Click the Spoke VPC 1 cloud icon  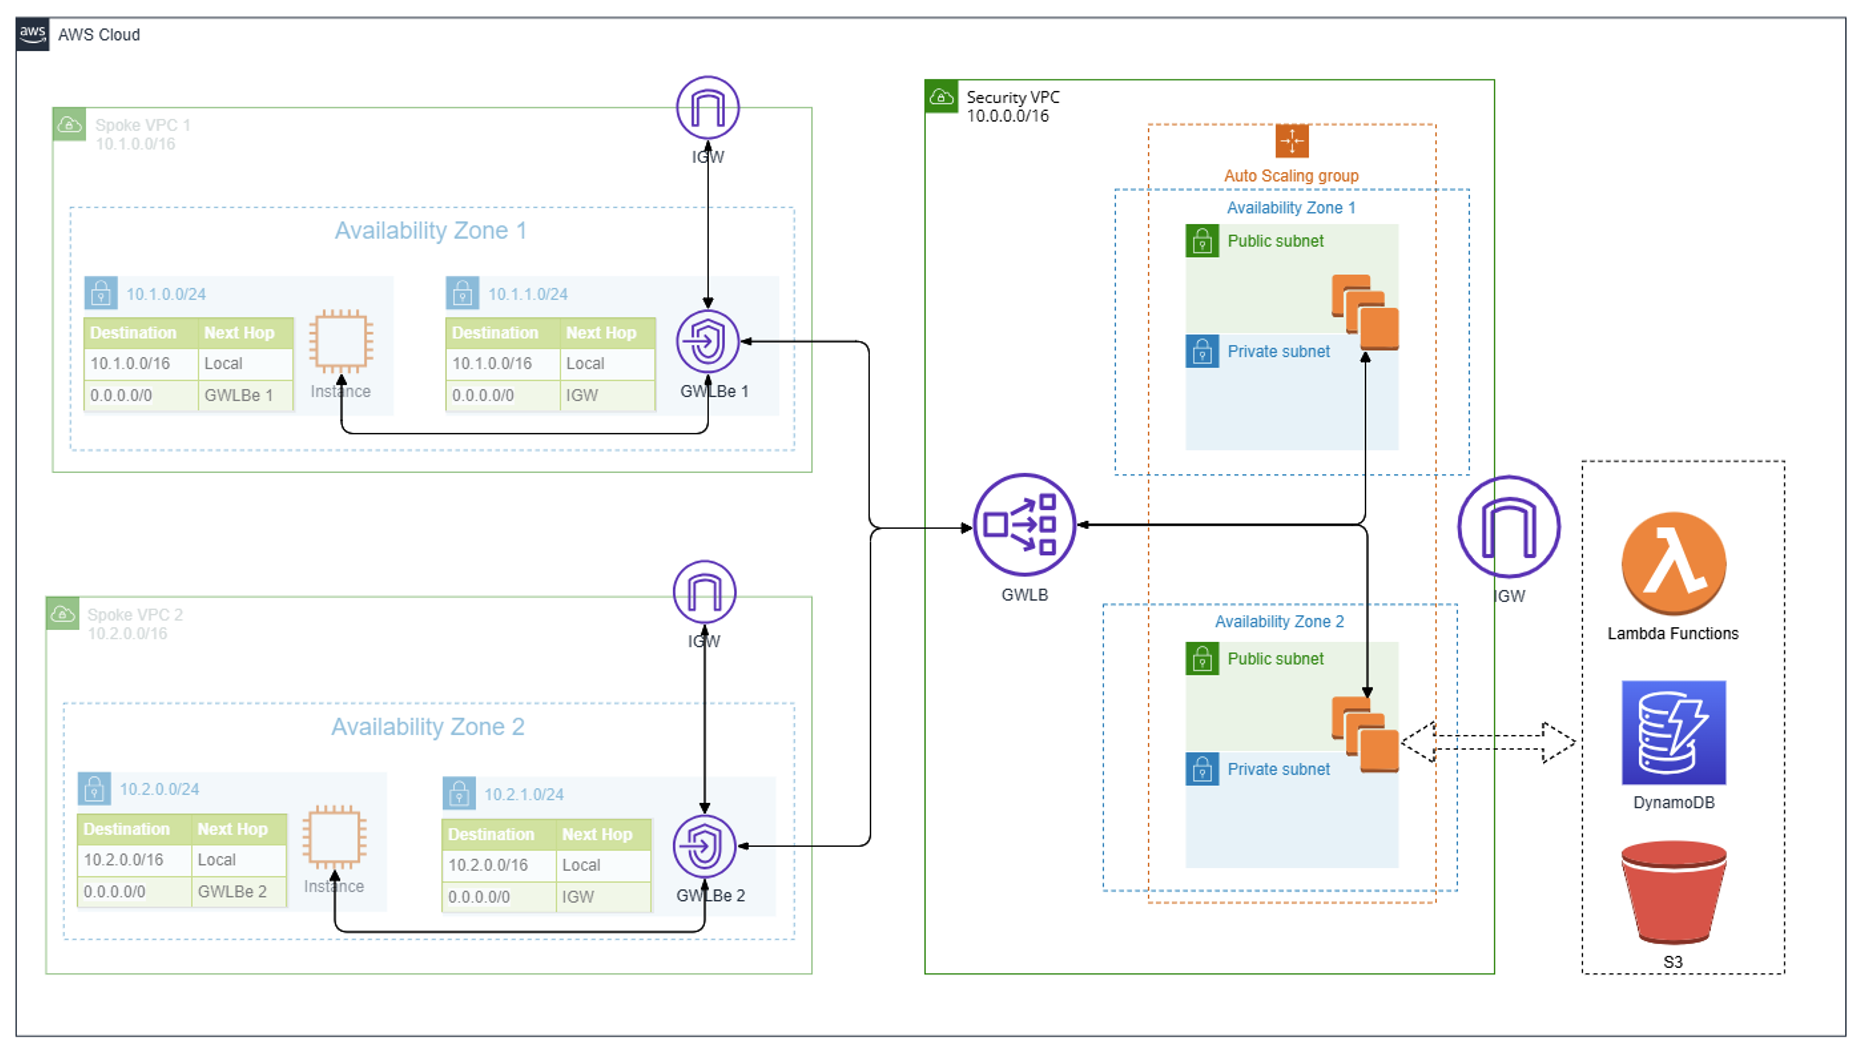70,125
